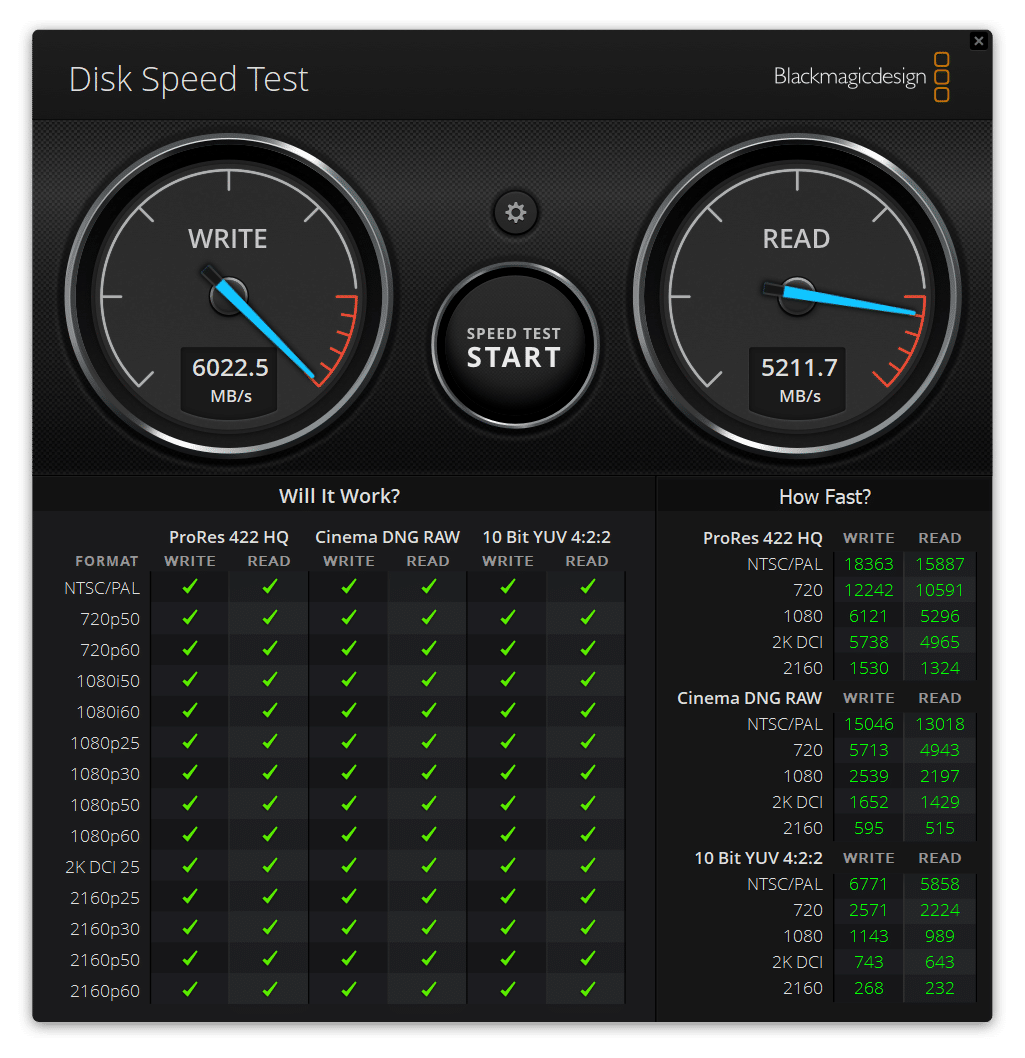
Task: Click the Cinema DNG 2160 write value 595
Action: click(868, 828)
